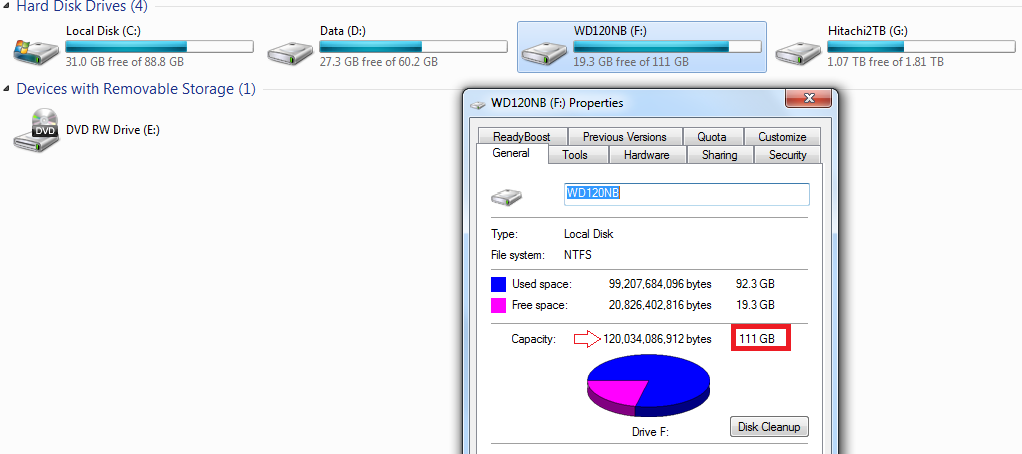Screen dimensions: 1022x454
Task: Click the Hard Disk Drives (4) header
Action: [82, 7]
